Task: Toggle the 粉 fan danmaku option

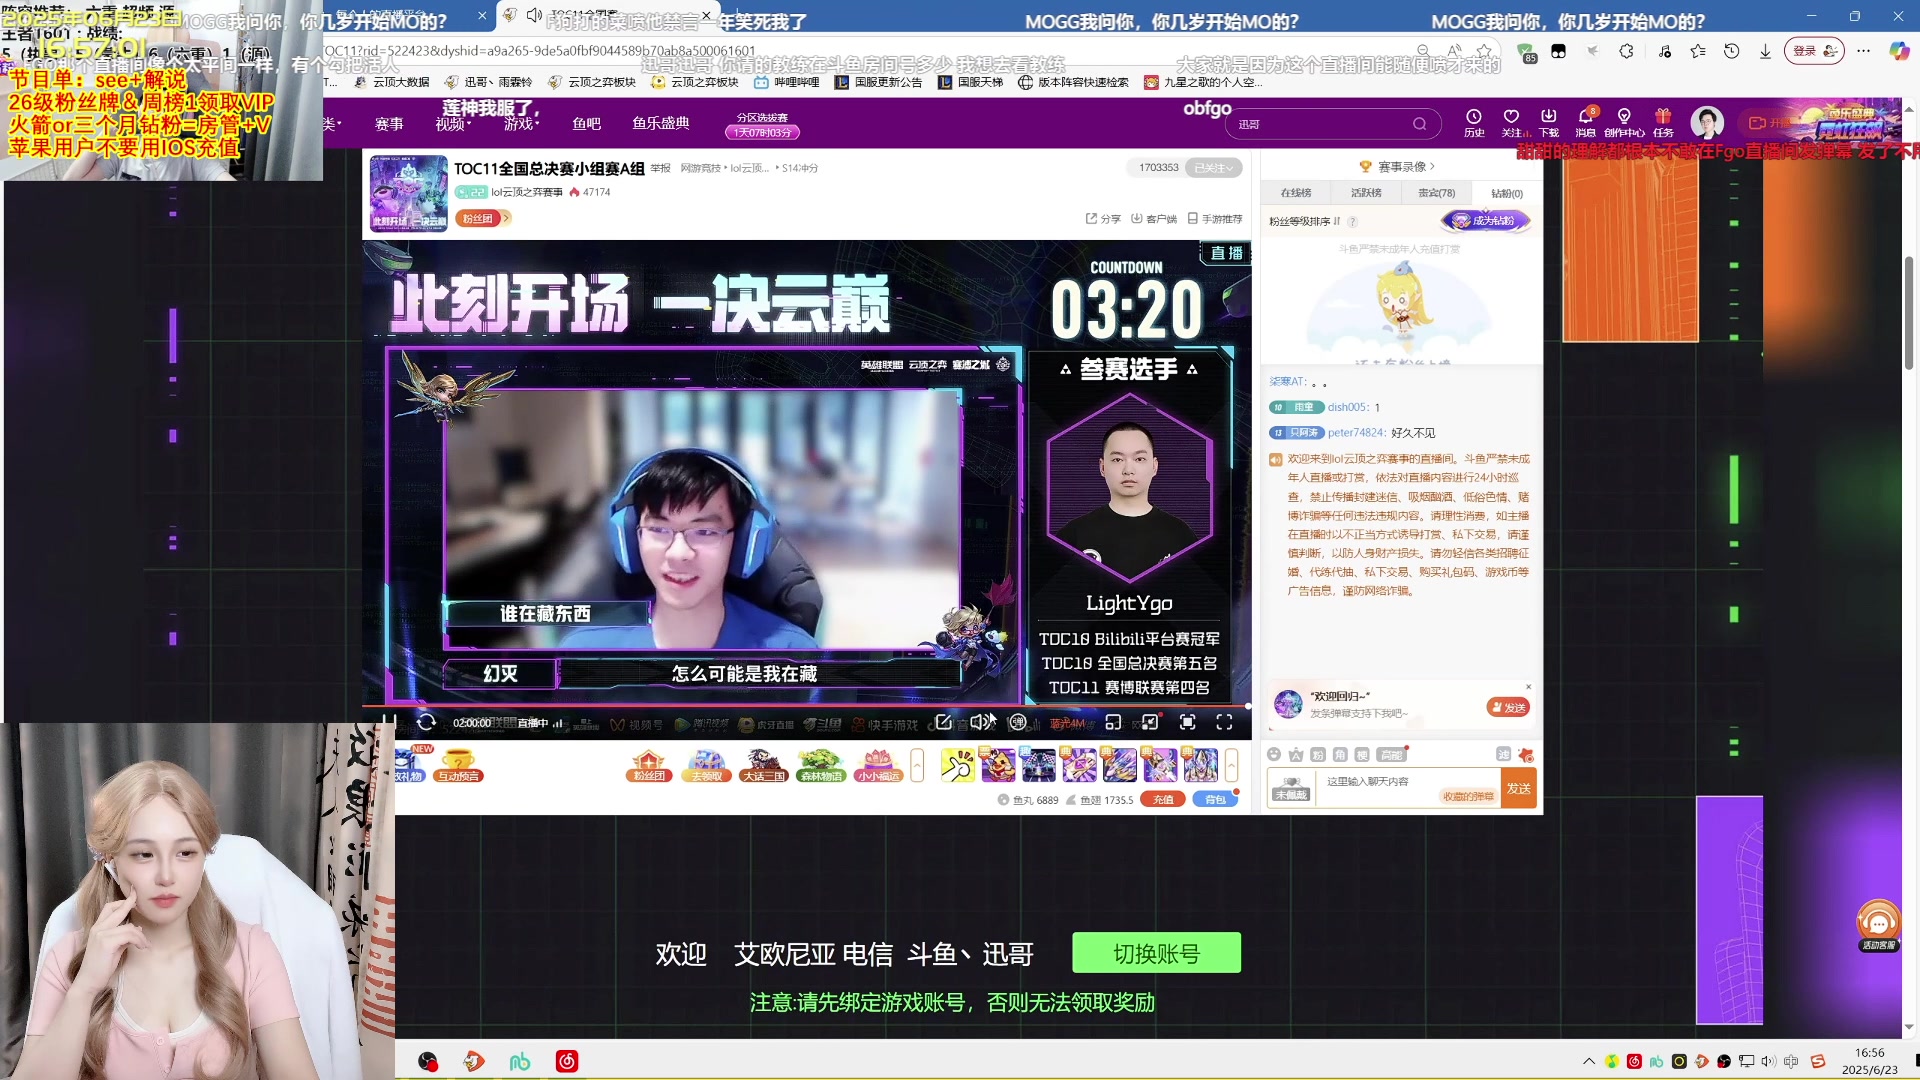Action: coord(1318,755)
